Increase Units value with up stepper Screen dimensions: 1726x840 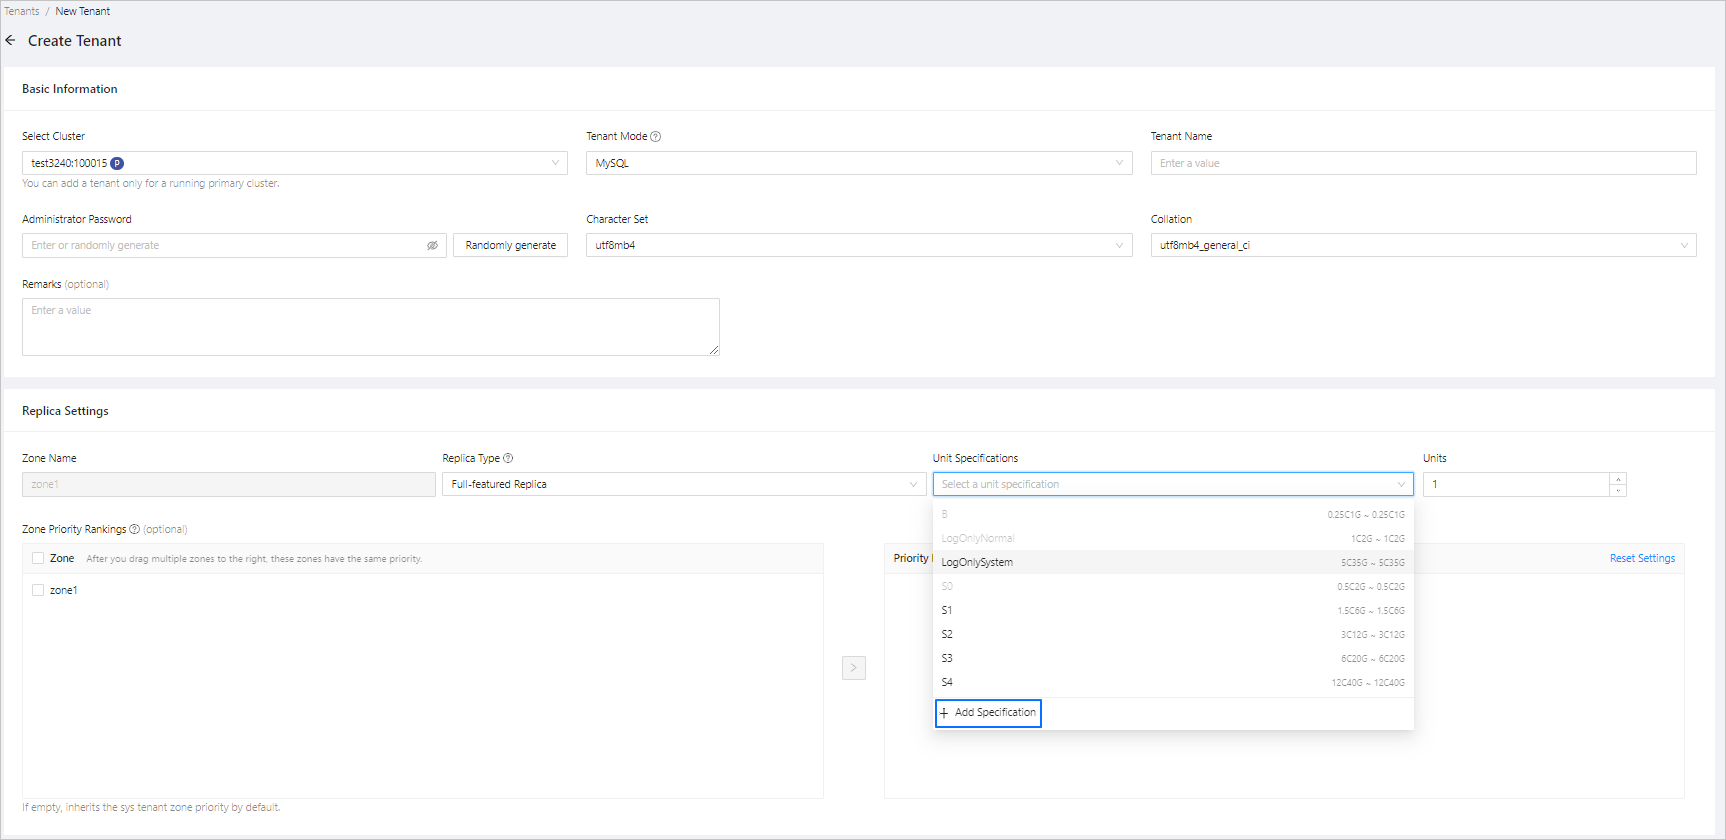coord(1617,479)
